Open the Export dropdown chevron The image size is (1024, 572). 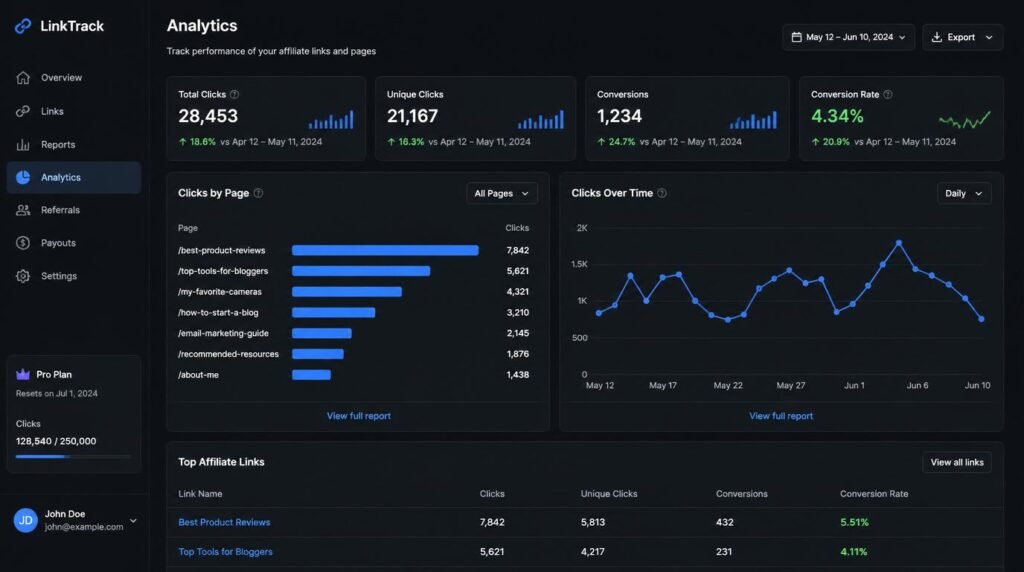[989, 37]
